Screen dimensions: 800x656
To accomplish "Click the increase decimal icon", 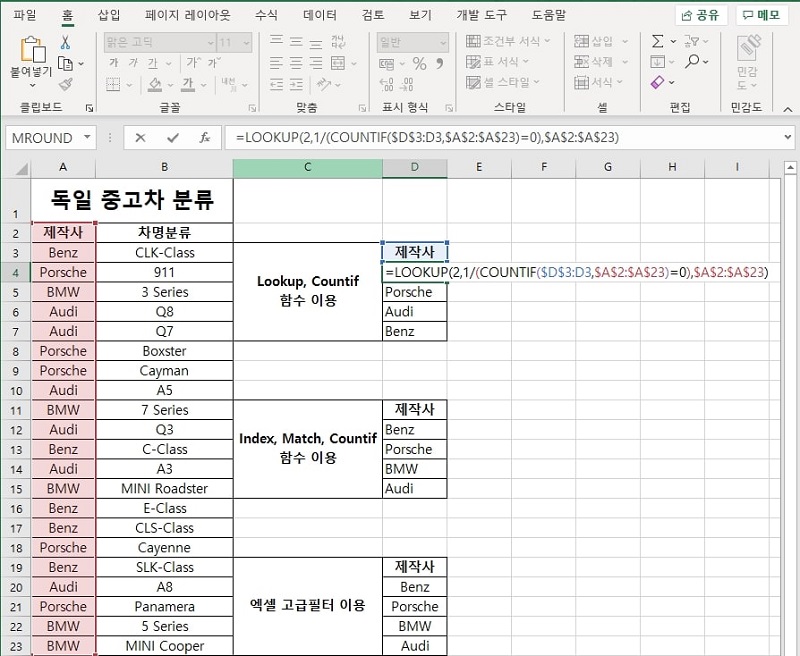I will pos(387,84).
